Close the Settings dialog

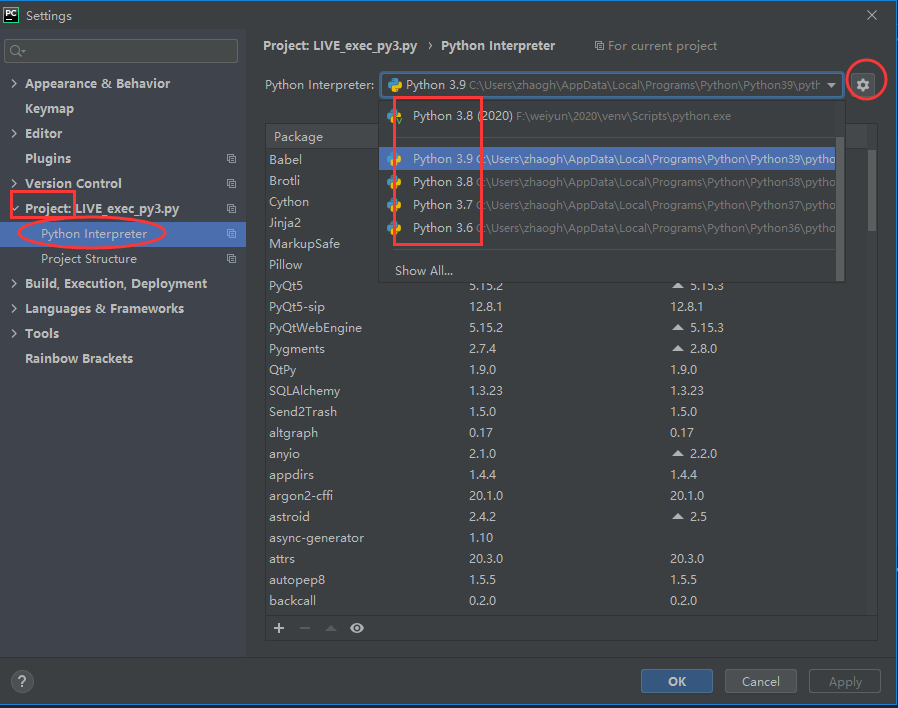pos(872,15)
